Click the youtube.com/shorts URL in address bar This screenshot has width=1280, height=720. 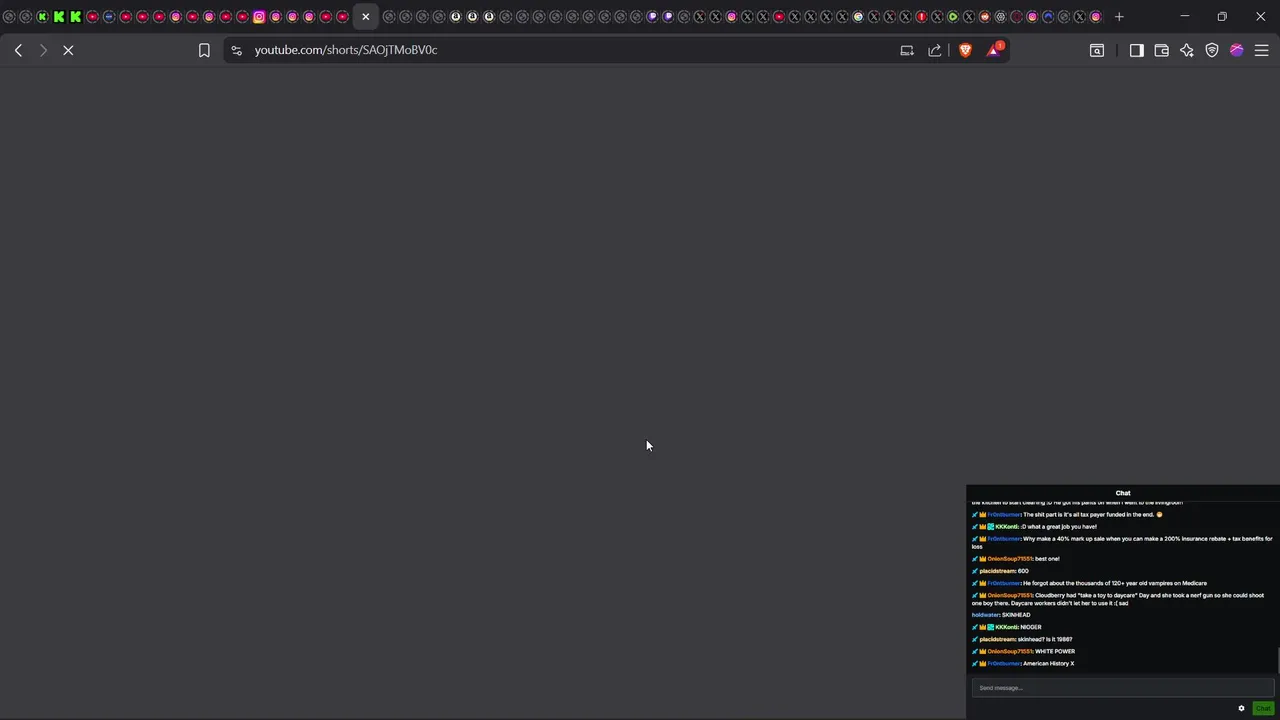point(346,50)
